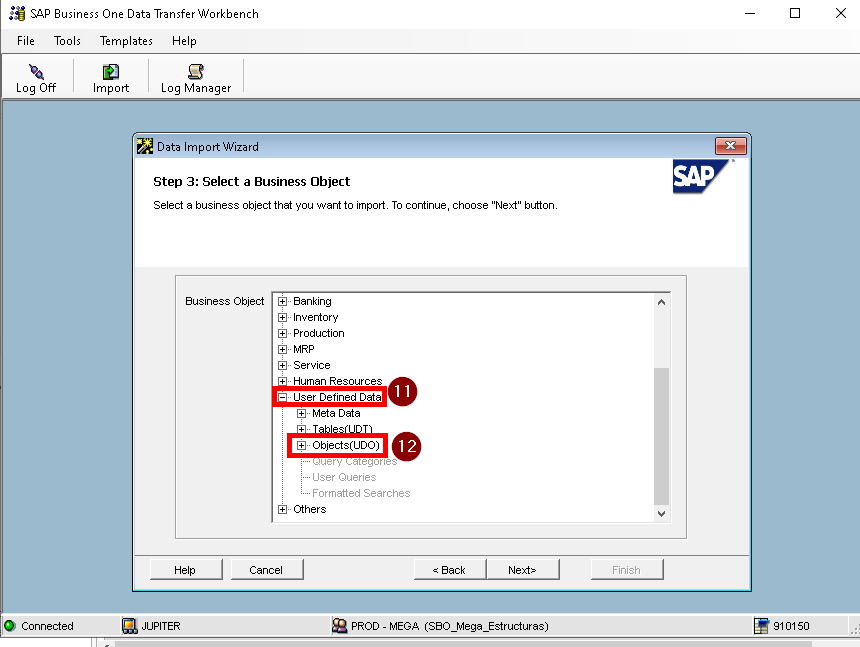The height and width of the screenshot is (647, 860).
Task: Select the Objects(UDO) label
Action: [x=346, y=445]
